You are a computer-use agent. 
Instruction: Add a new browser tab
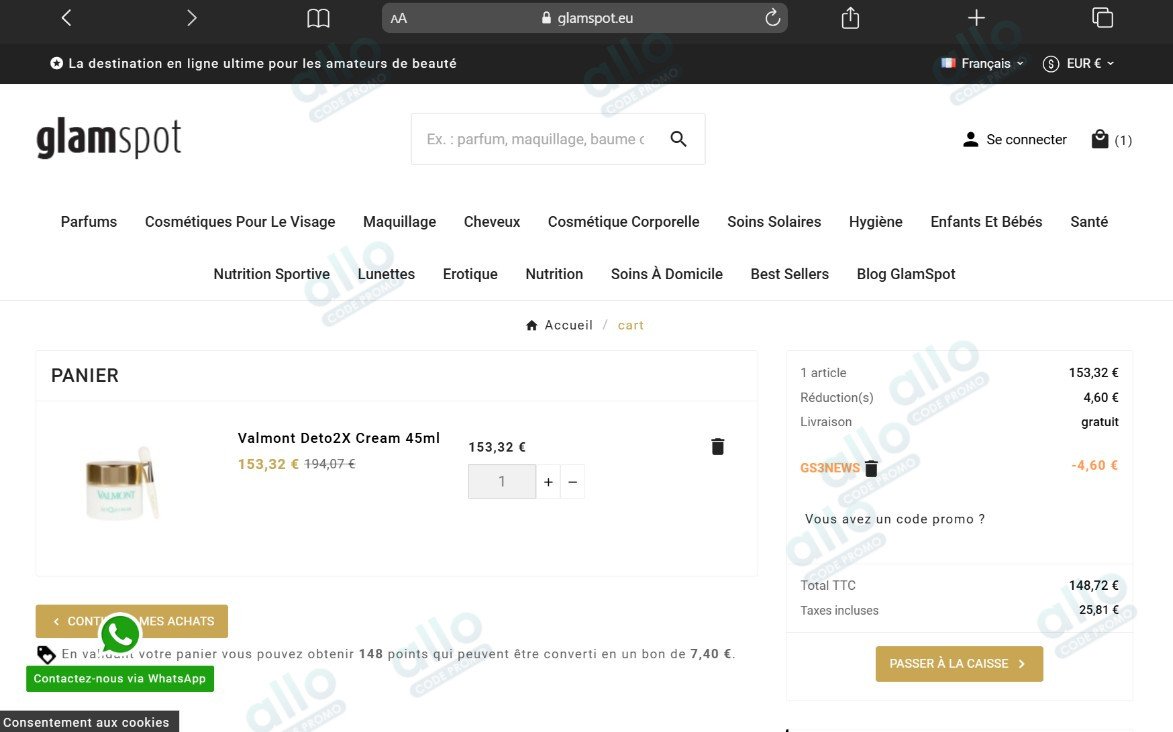point(976,17)
